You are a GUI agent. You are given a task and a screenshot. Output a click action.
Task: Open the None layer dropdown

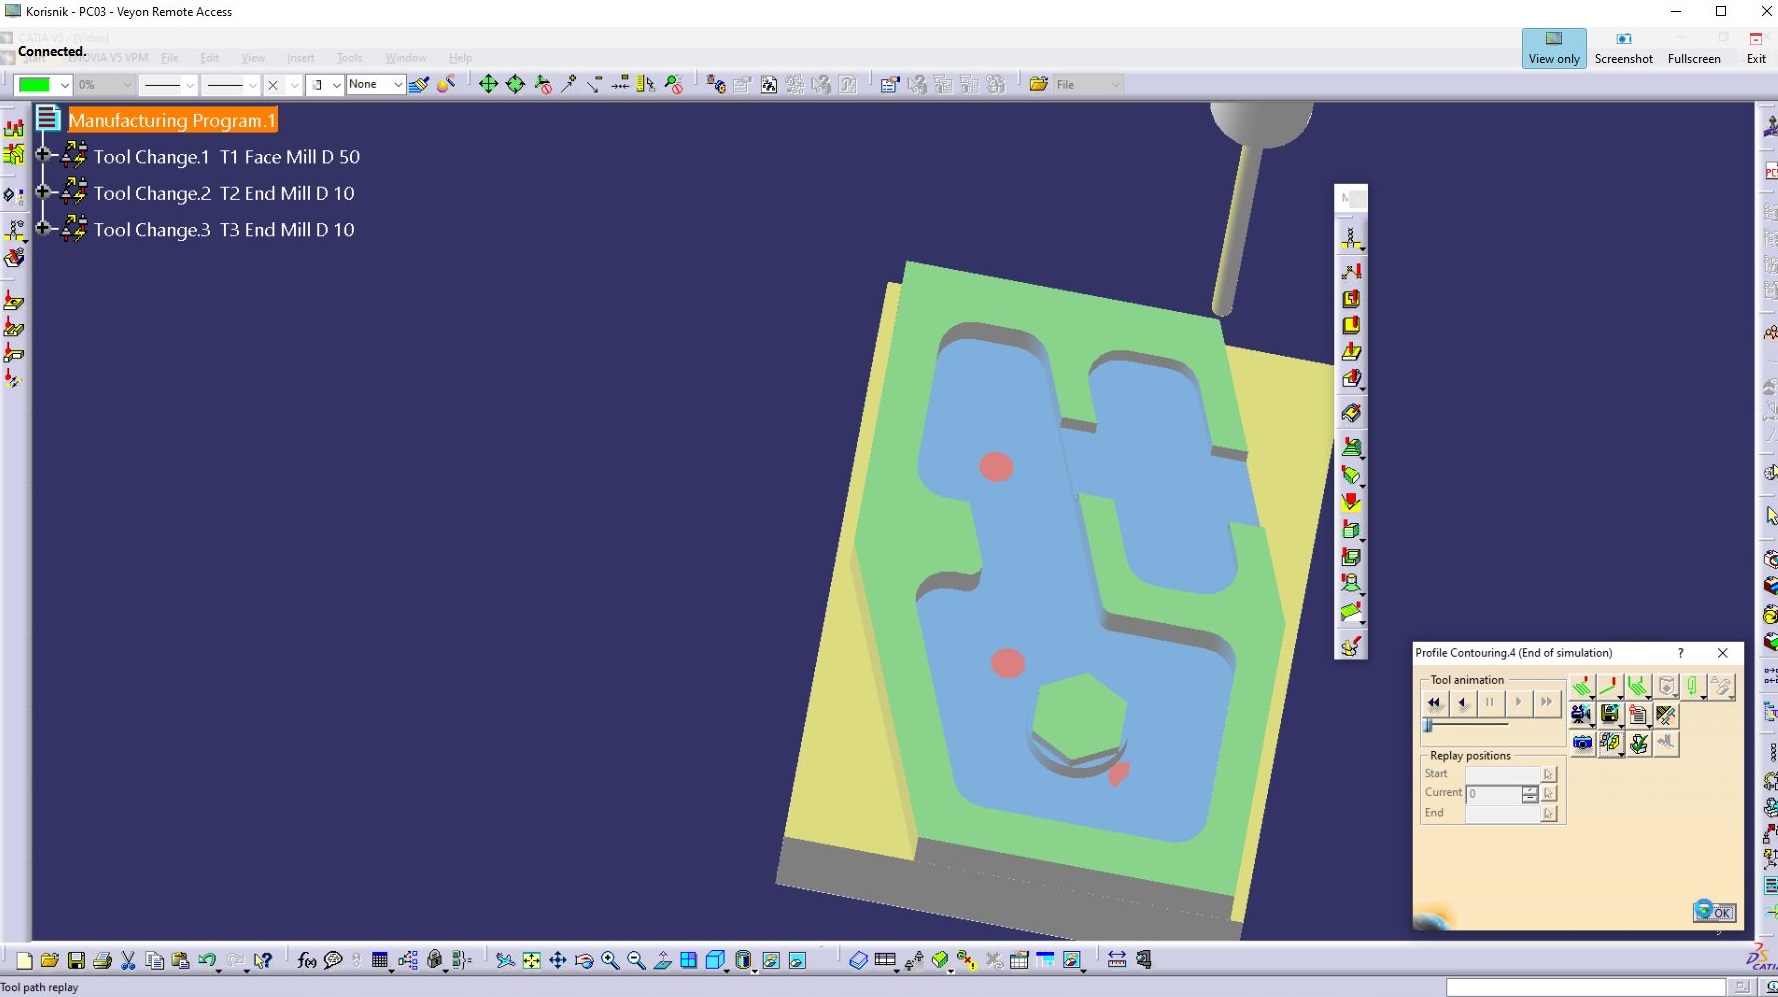coord(397,85)
